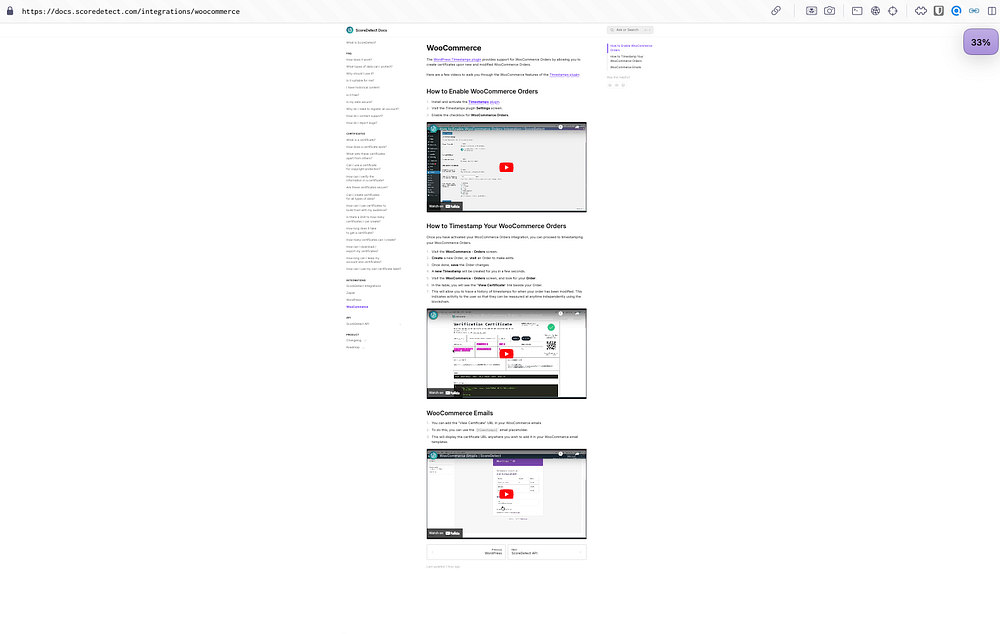The image size is (1000, 634).
Task: Select the active WooCommerce sidebar item
Action: coord(357,307)
